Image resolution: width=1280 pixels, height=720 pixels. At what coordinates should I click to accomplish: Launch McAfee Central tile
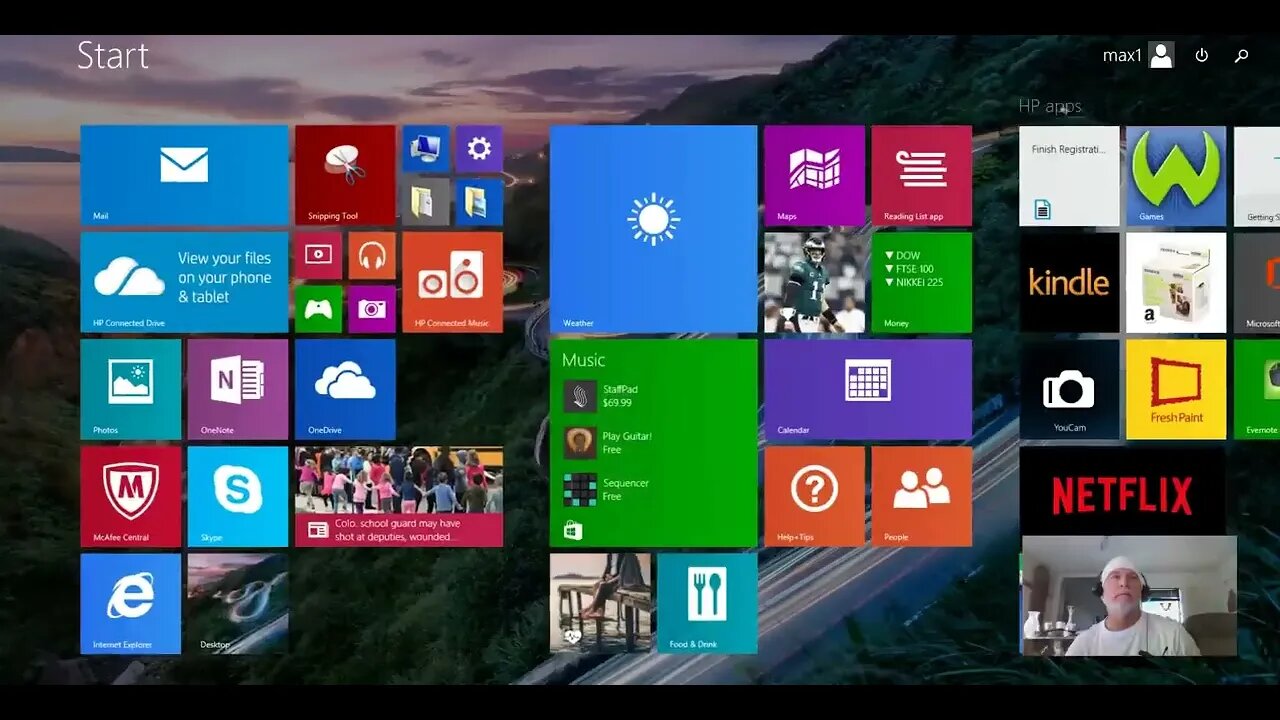click(x=130, y=496)
